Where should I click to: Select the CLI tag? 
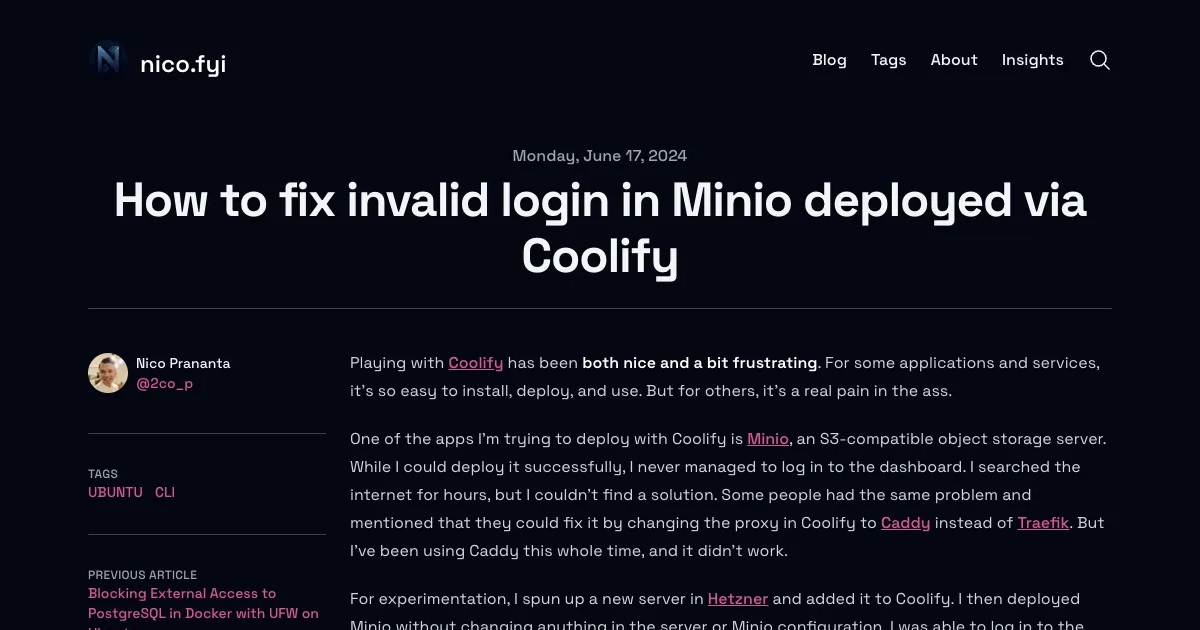point(165,492)
